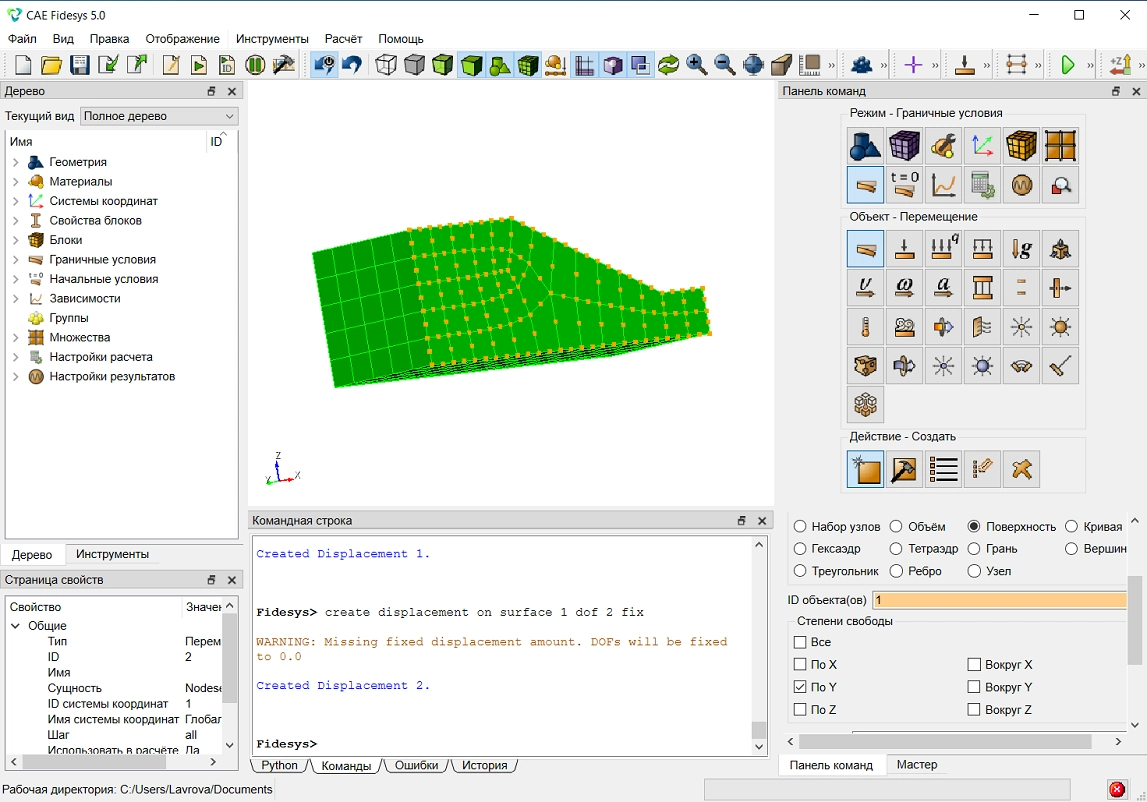Viewport: 1147px width, 802px height.
Task: Expand the Граничные условия tree node
Action: coord(15,259)
